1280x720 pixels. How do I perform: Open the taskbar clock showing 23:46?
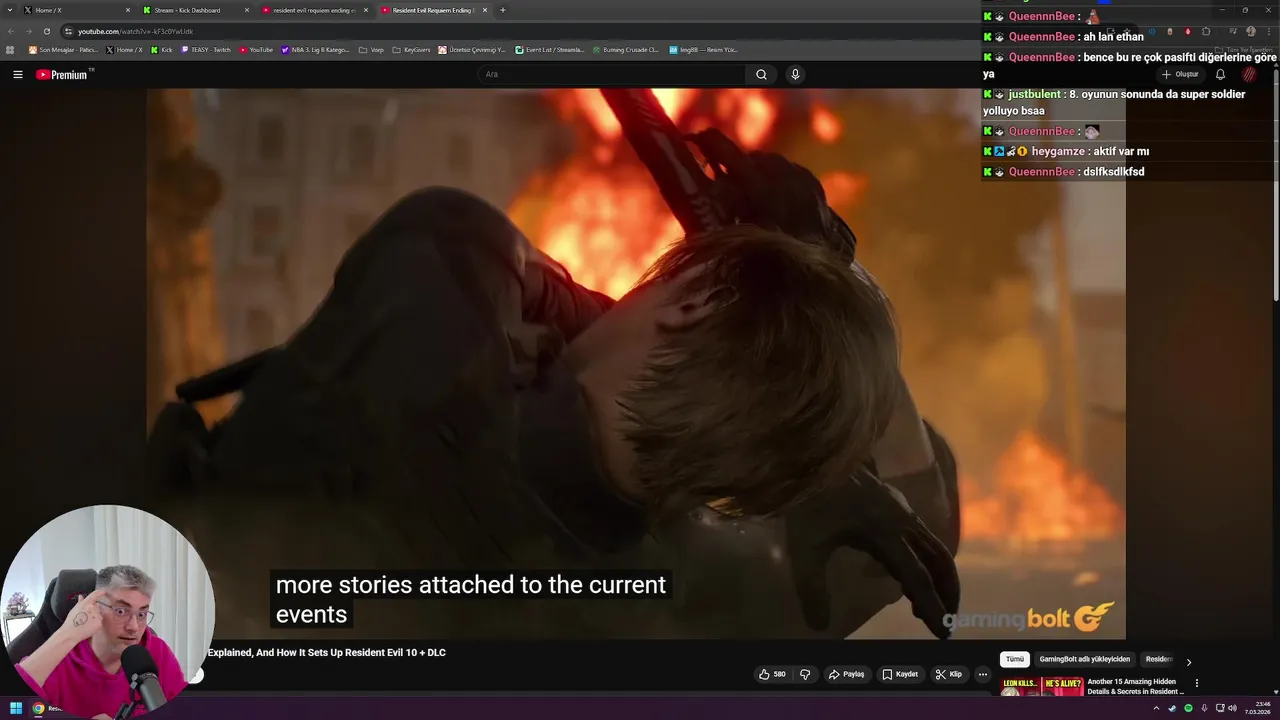pos(1257,708)
